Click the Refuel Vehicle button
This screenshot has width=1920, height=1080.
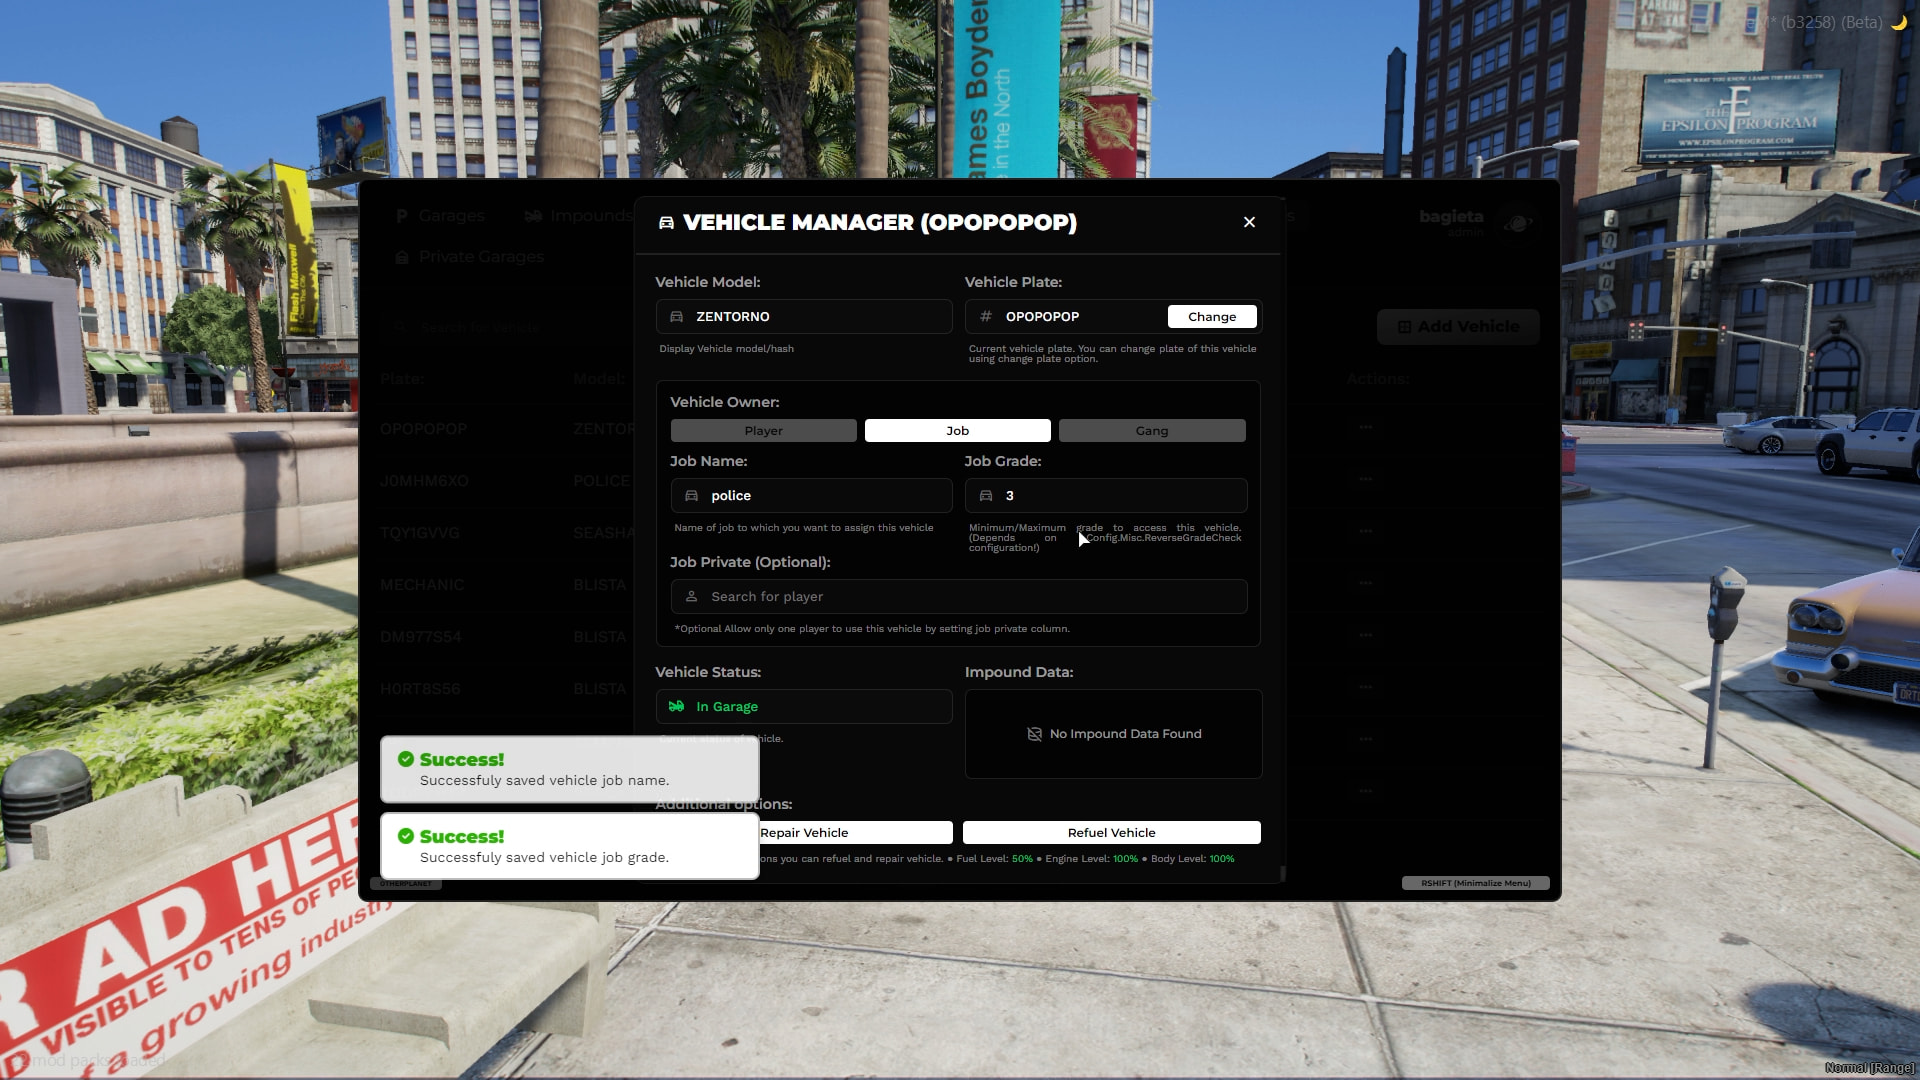(x=1111, y=833)
